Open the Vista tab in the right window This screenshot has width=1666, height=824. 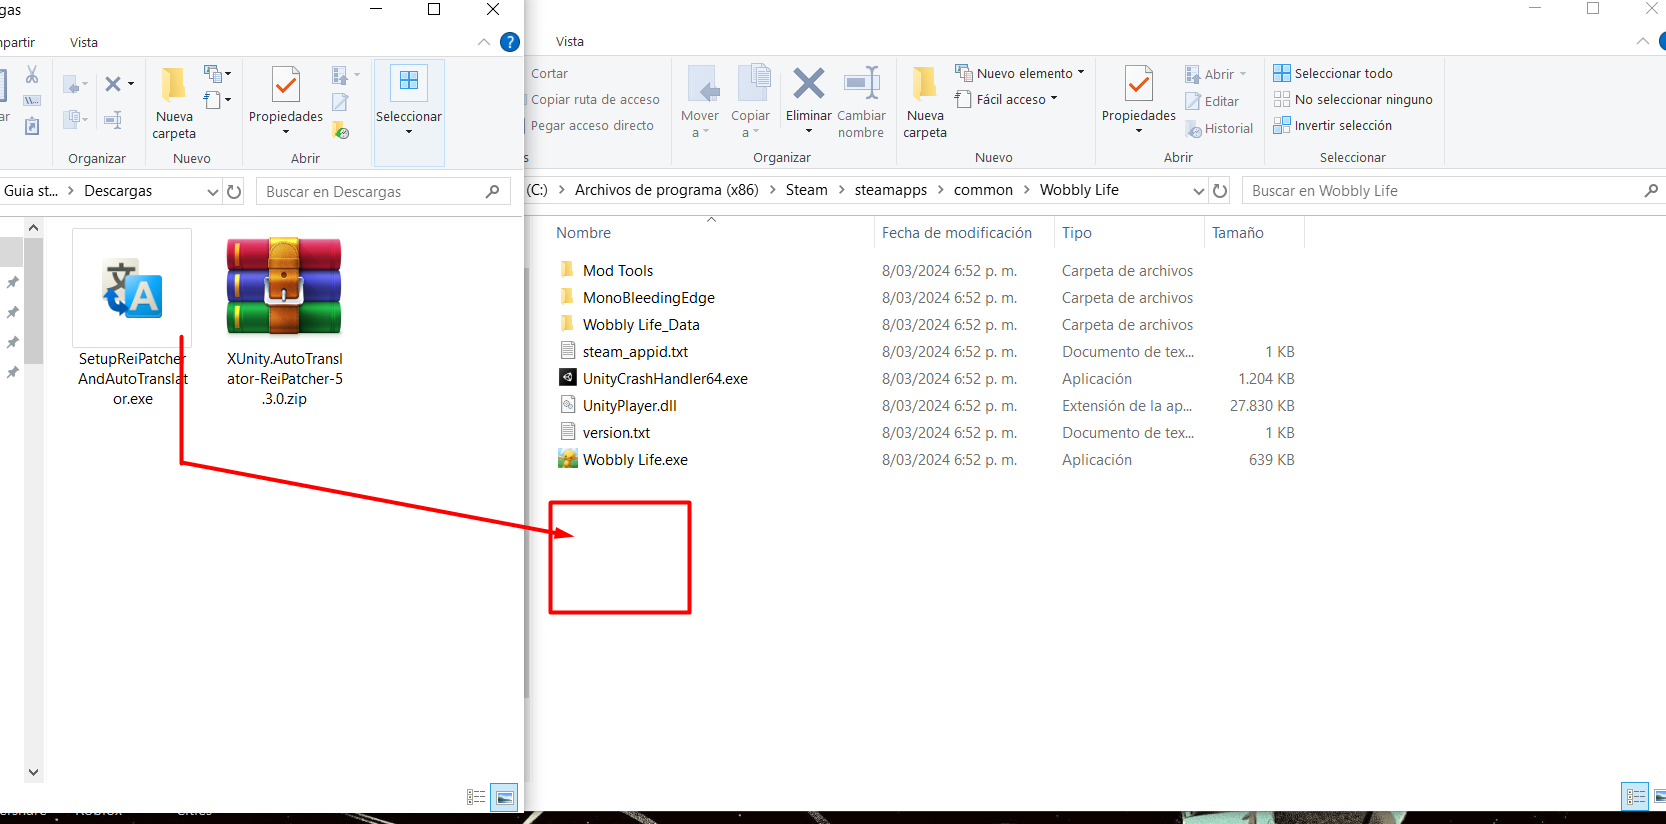click(x=570, y=41)
